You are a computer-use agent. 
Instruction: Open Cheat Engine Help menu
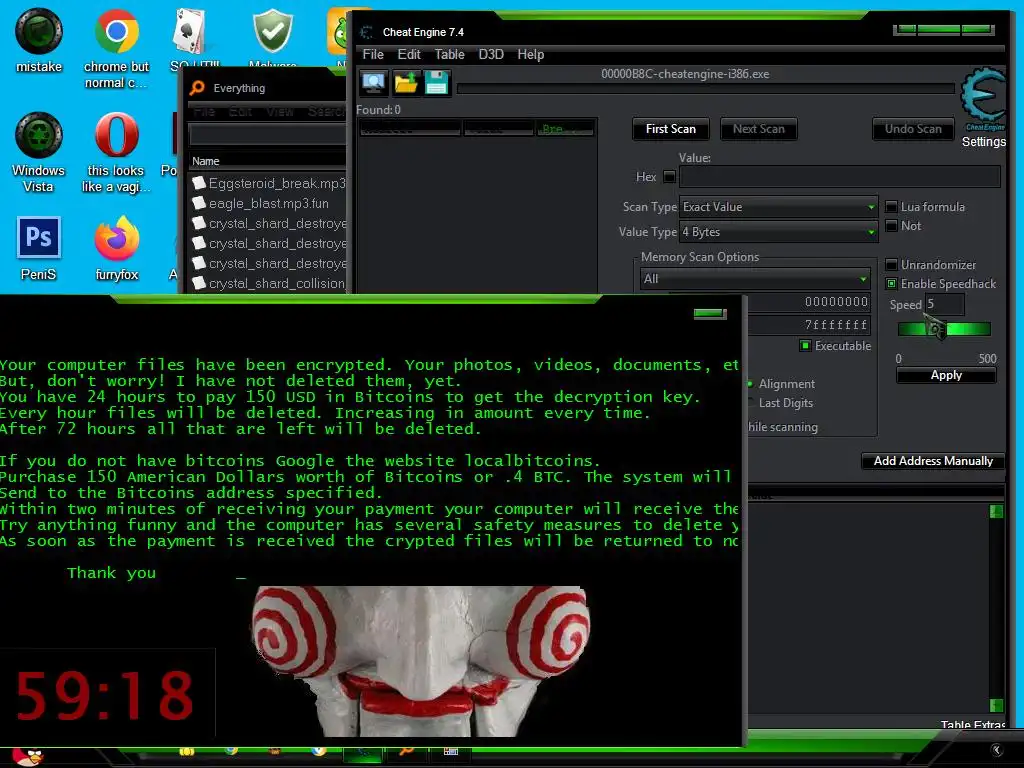pos(530,54)
